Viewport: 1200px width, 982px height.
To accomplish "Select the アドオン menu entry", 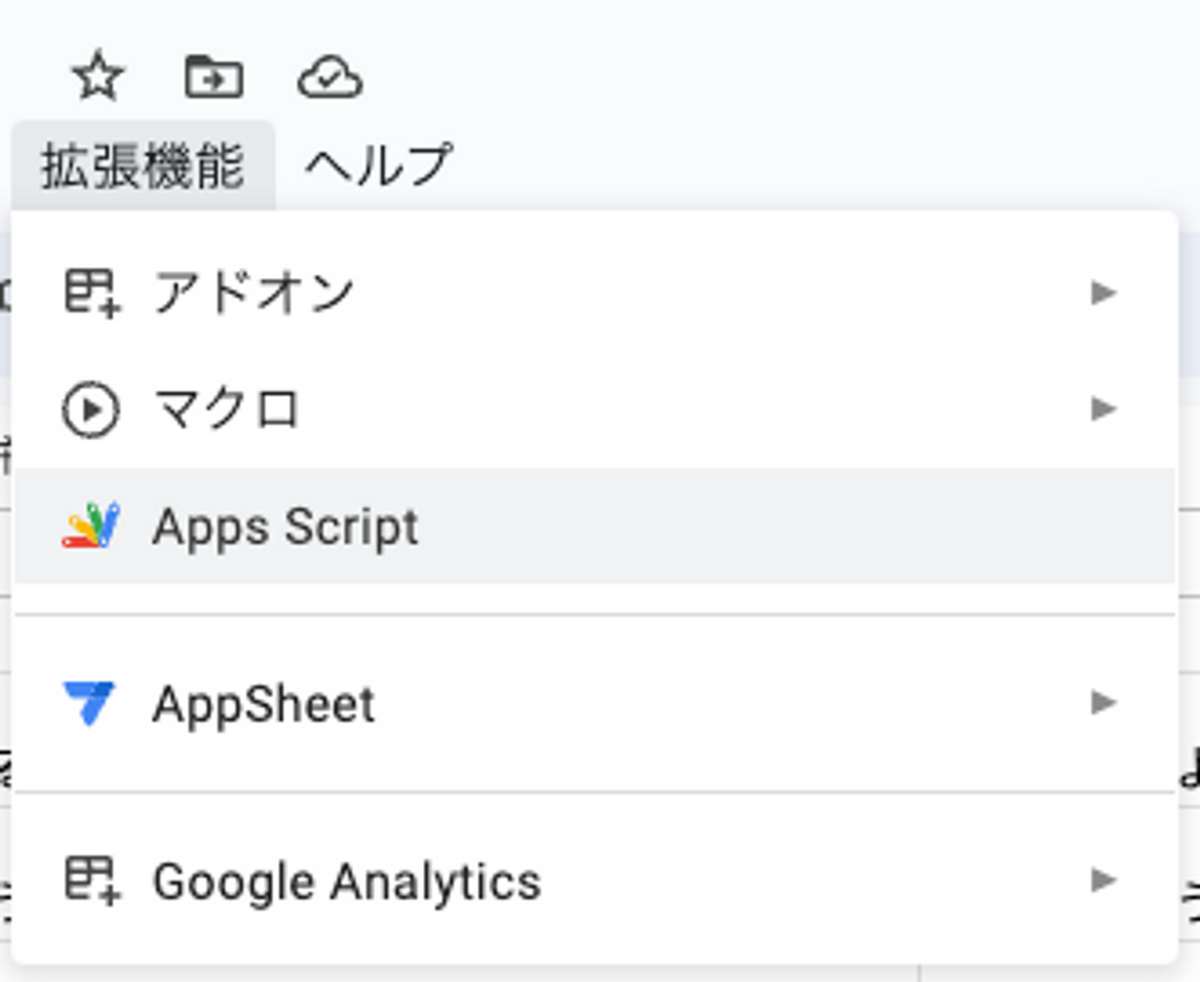I will [x=253, y=293].
